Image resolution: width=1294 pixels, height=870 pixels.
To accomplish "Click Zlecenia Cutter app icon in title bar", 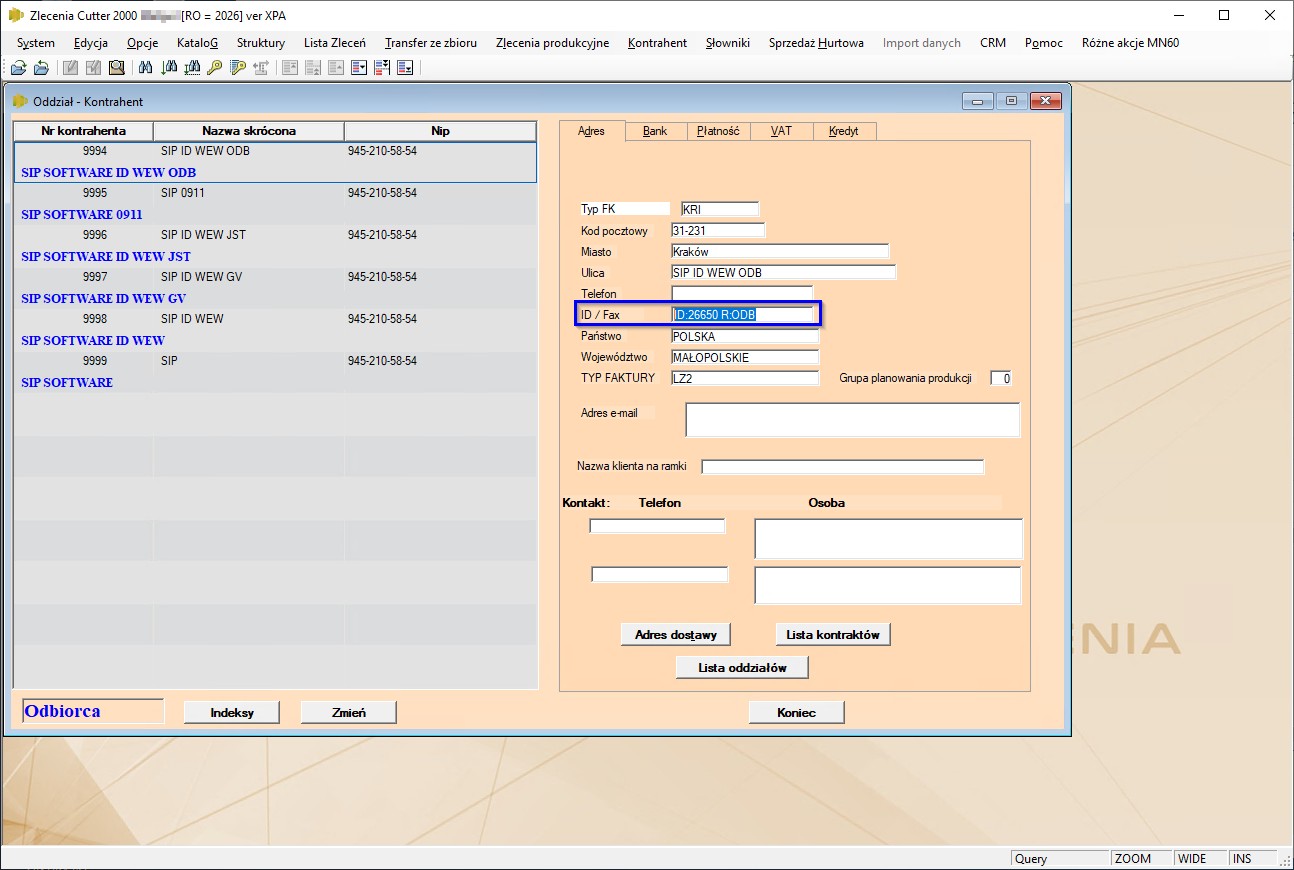I will point(16,15).
